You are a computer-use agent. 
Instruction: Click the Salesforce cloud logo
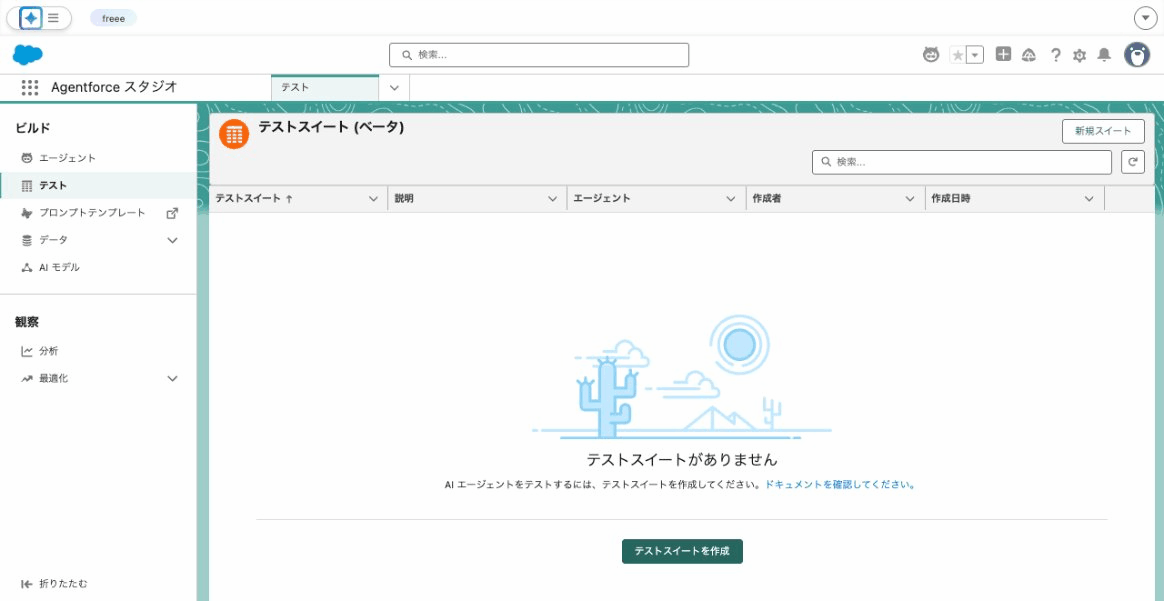coord(27,54)
